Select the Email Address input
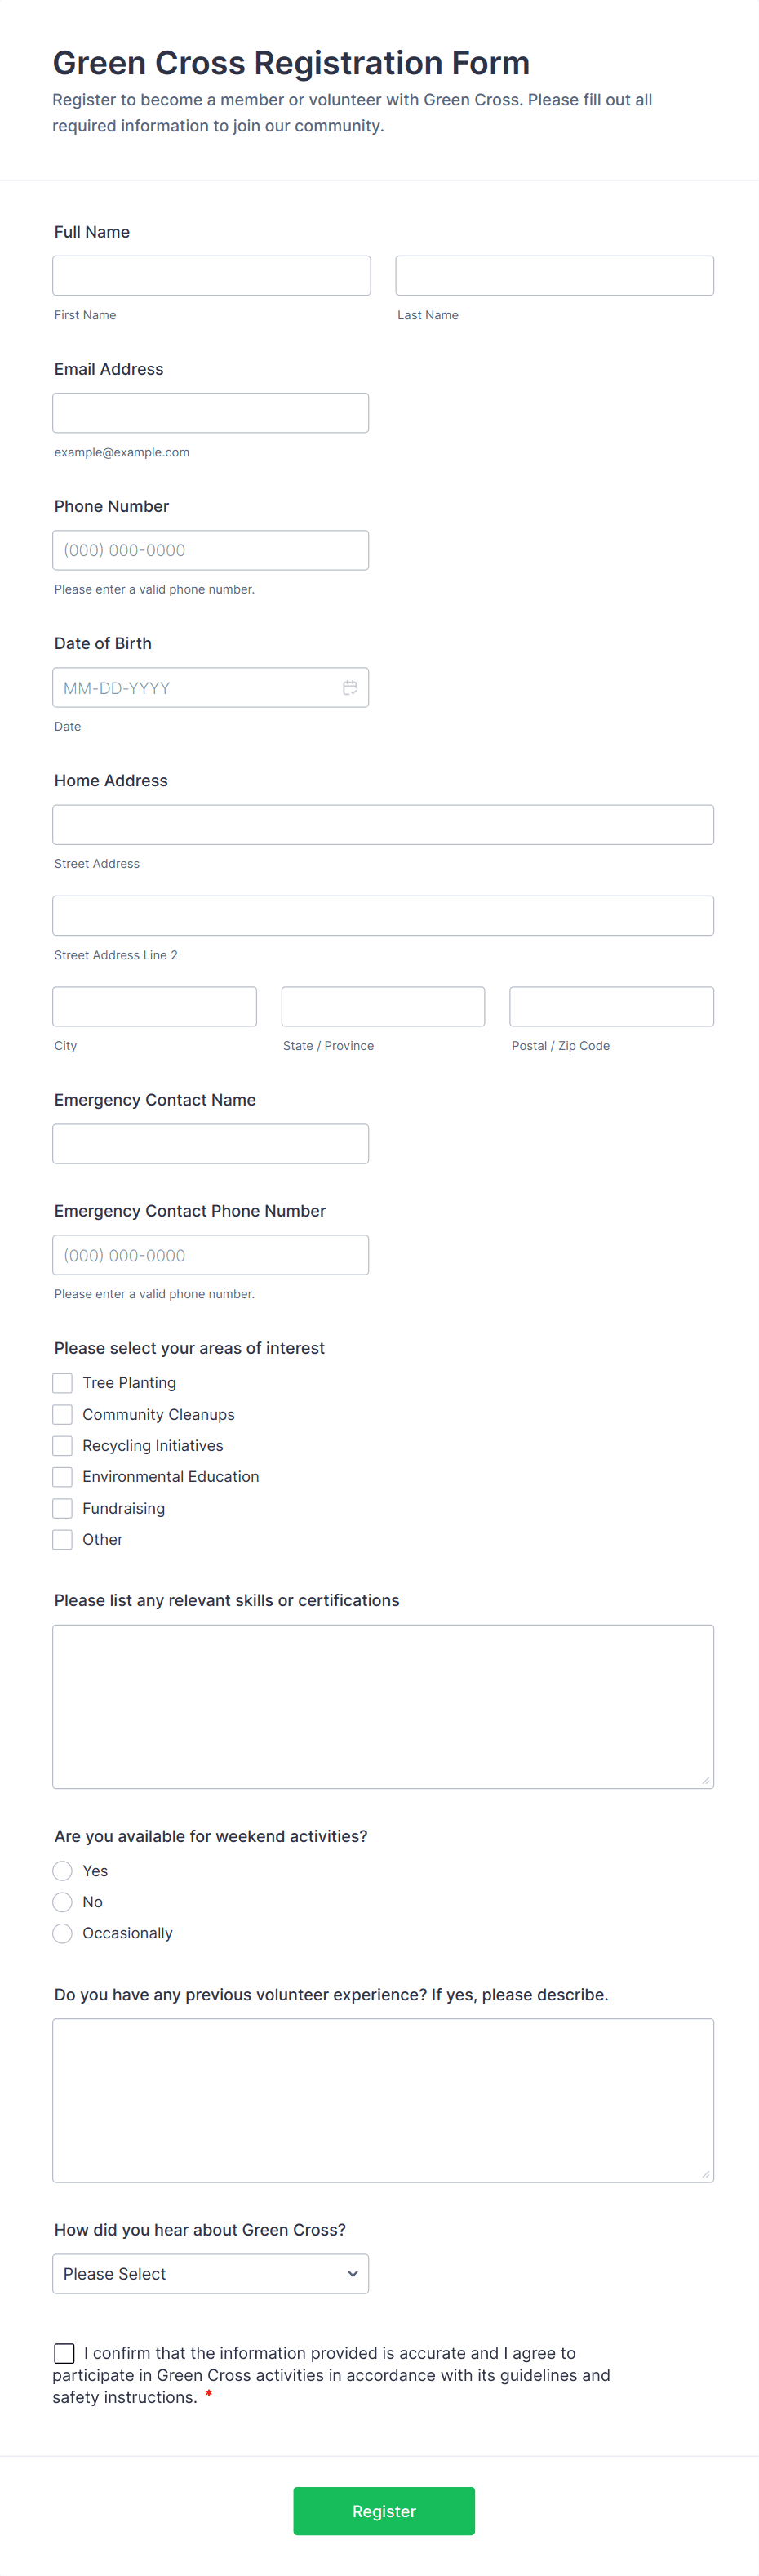The width and height of the screenshot is (759, 2576). tap(211, 413)
